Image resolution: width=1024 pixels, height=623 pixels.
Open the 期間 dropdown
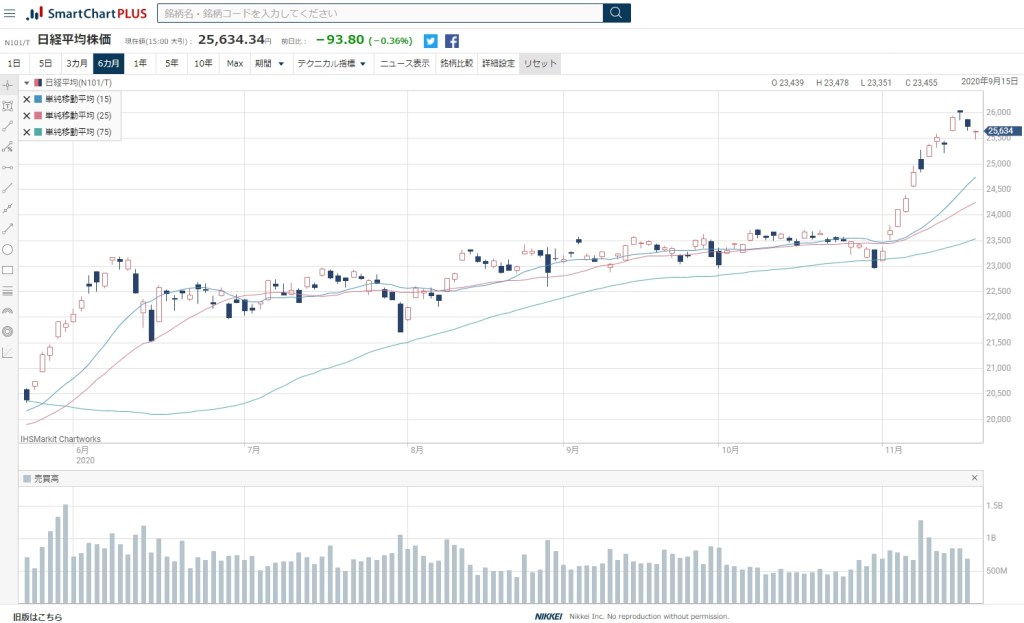[269, 64]
